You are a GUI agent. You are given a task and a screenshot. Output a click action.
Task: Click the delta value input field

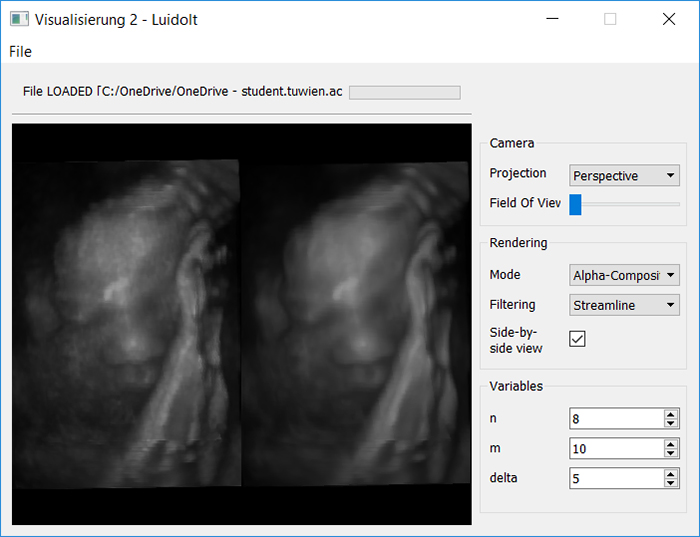[616, 479]
